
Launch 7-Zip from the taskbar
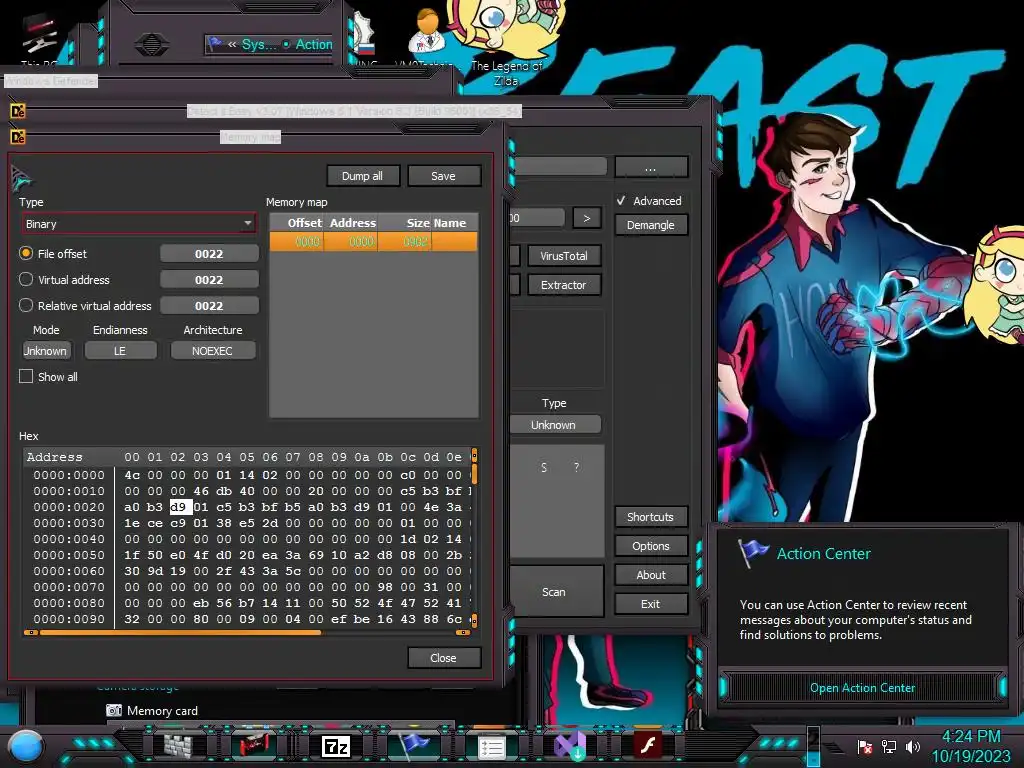[336, 746]
